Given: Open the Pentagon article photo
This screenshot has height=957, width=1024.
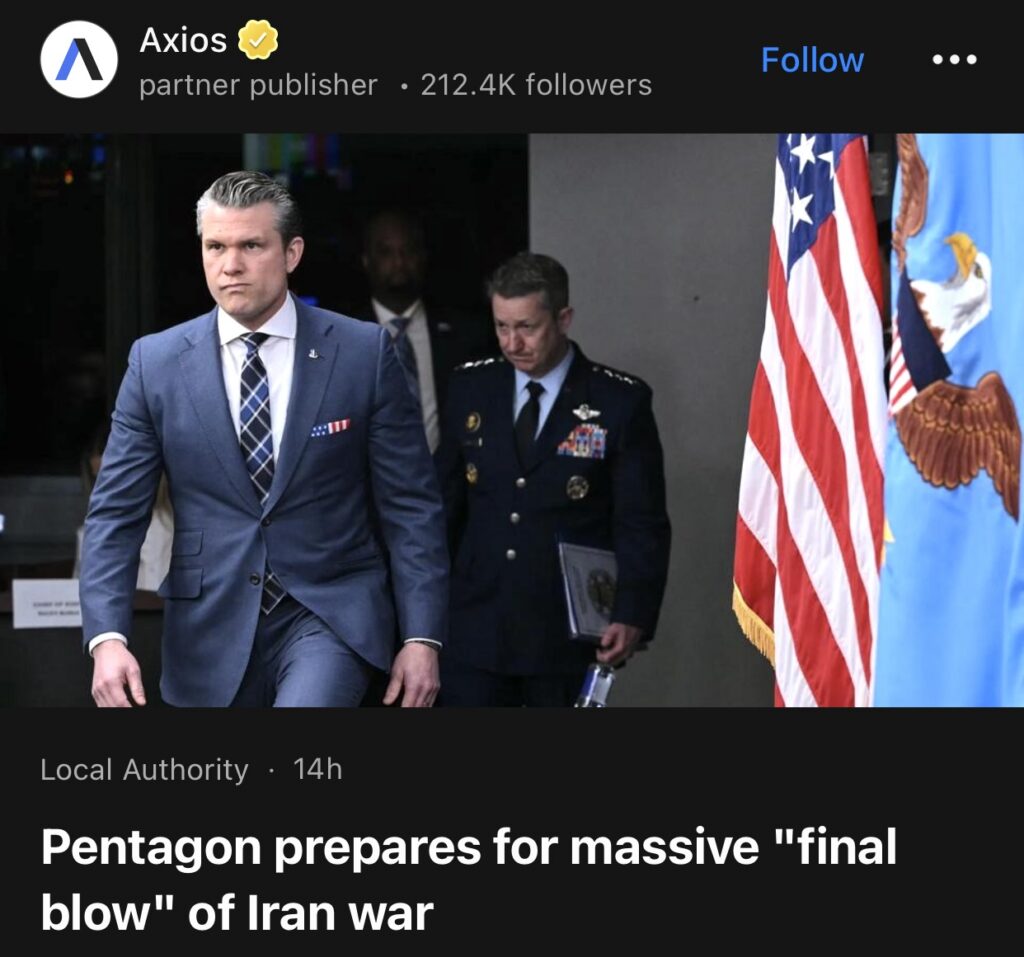Looking at the screenshot, I should [x=512, y=420].
